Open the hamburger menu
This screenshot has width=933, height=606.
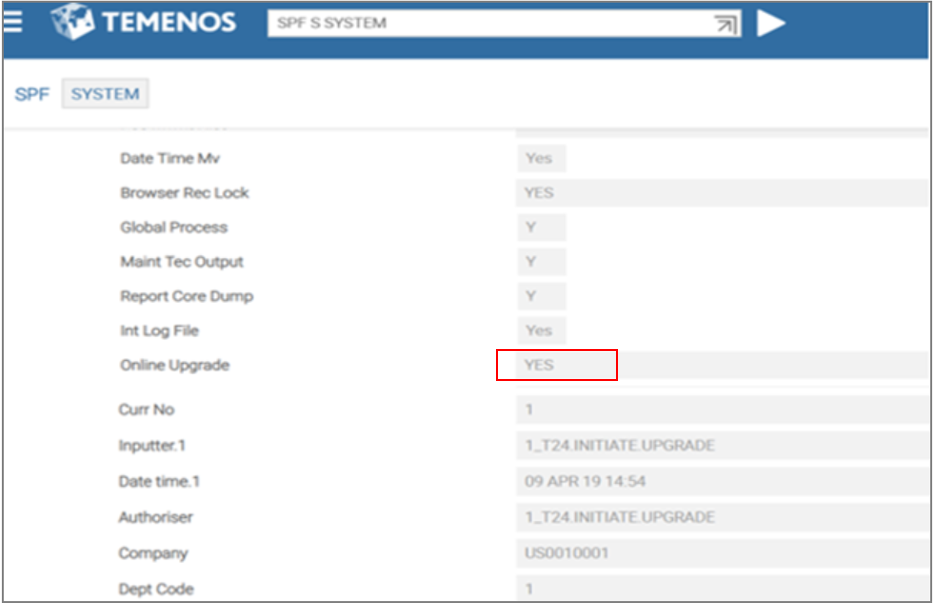pos(13,22)
